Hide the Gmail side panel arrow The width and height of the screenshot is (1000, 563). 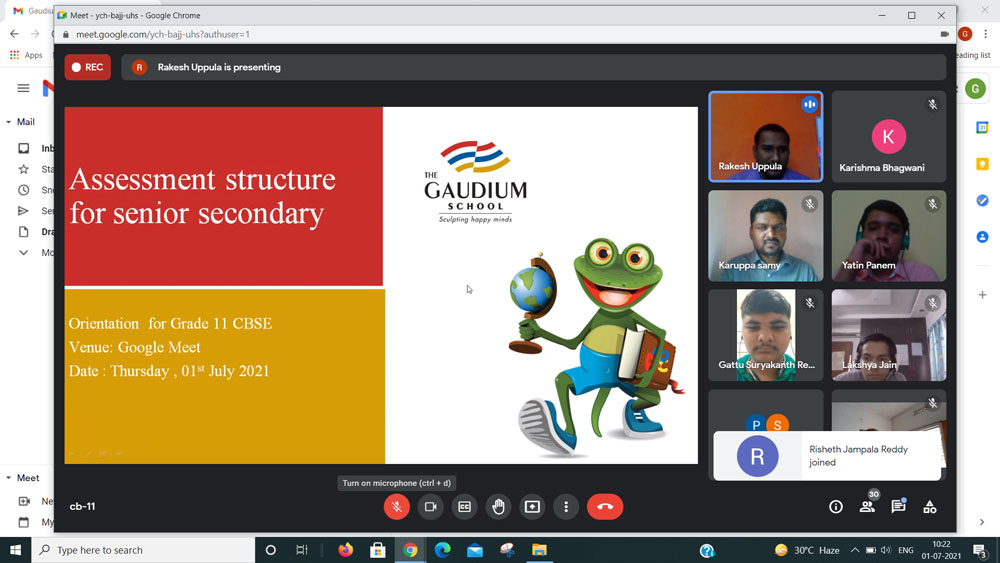click(982, 522)
